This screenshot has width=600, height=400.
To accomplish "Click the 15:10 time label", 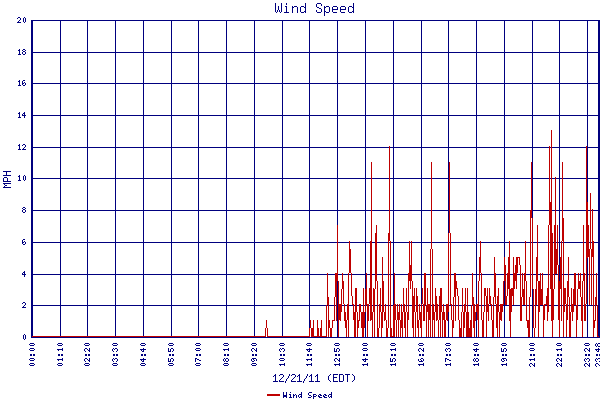I will pyautogui.click(x=393, y=354).
